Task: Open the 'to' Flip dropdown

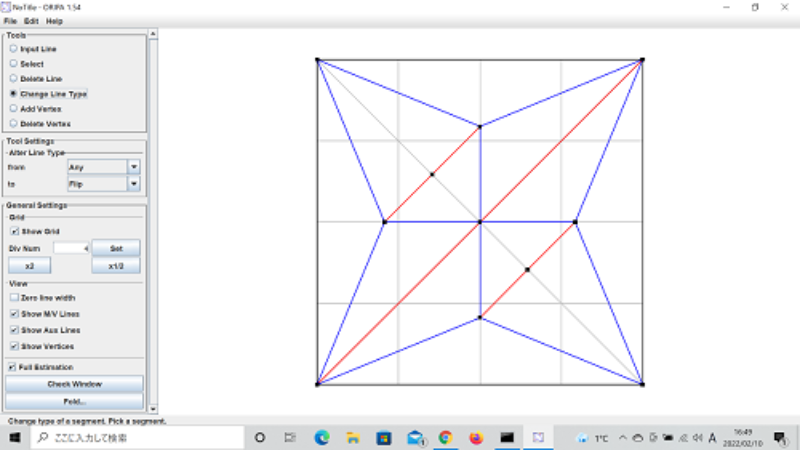Action: pyautogui.click(x=134, y=185)
